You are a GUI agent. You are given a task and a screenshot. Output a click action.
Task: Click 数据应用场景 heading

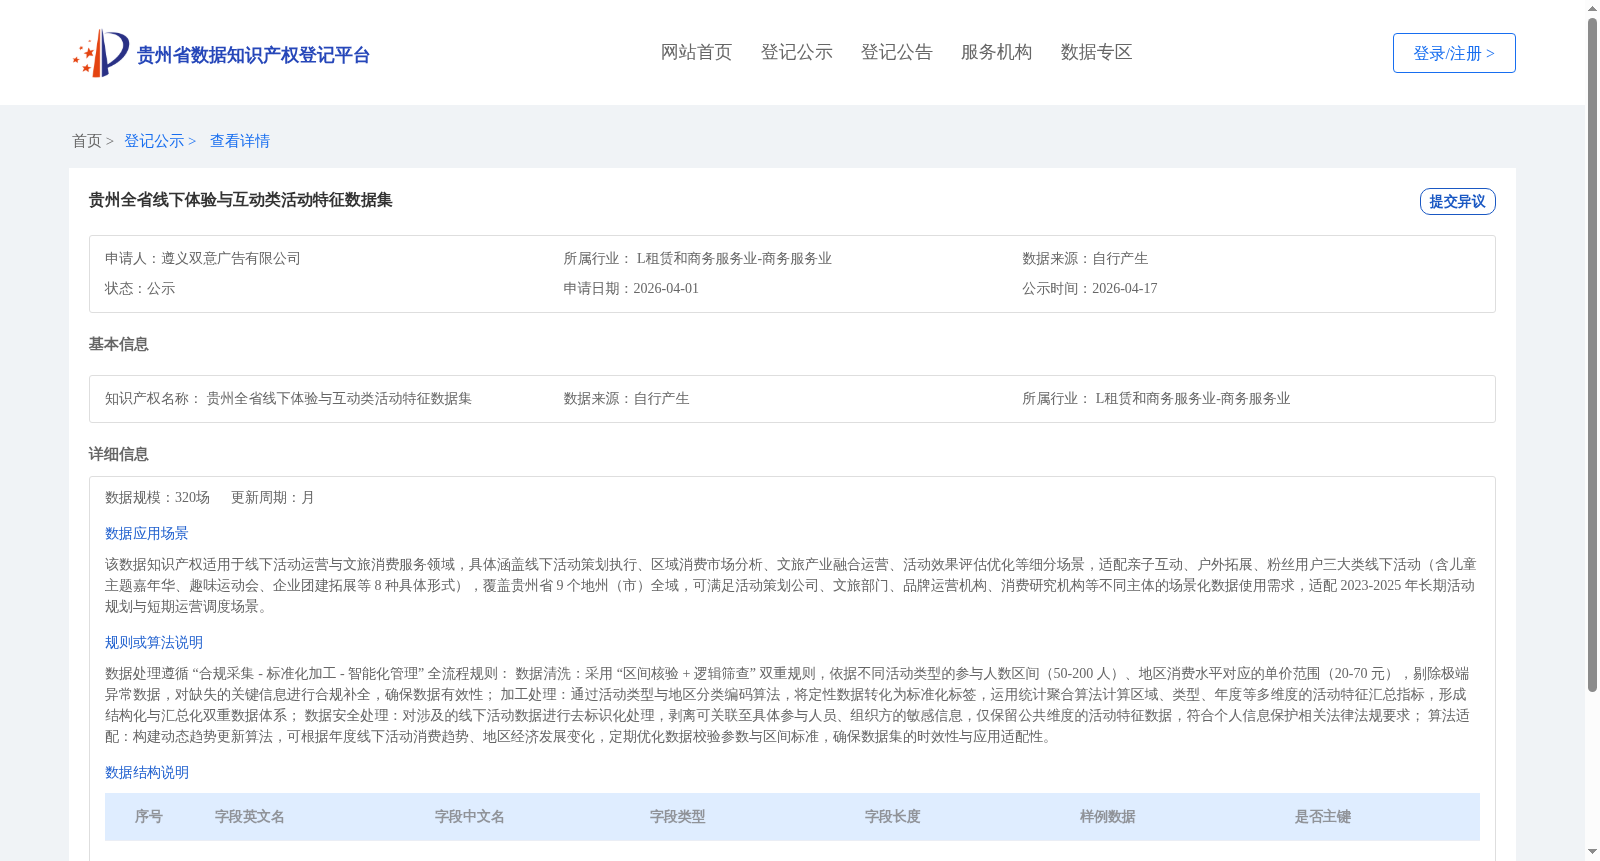click(x=147, y=533)
